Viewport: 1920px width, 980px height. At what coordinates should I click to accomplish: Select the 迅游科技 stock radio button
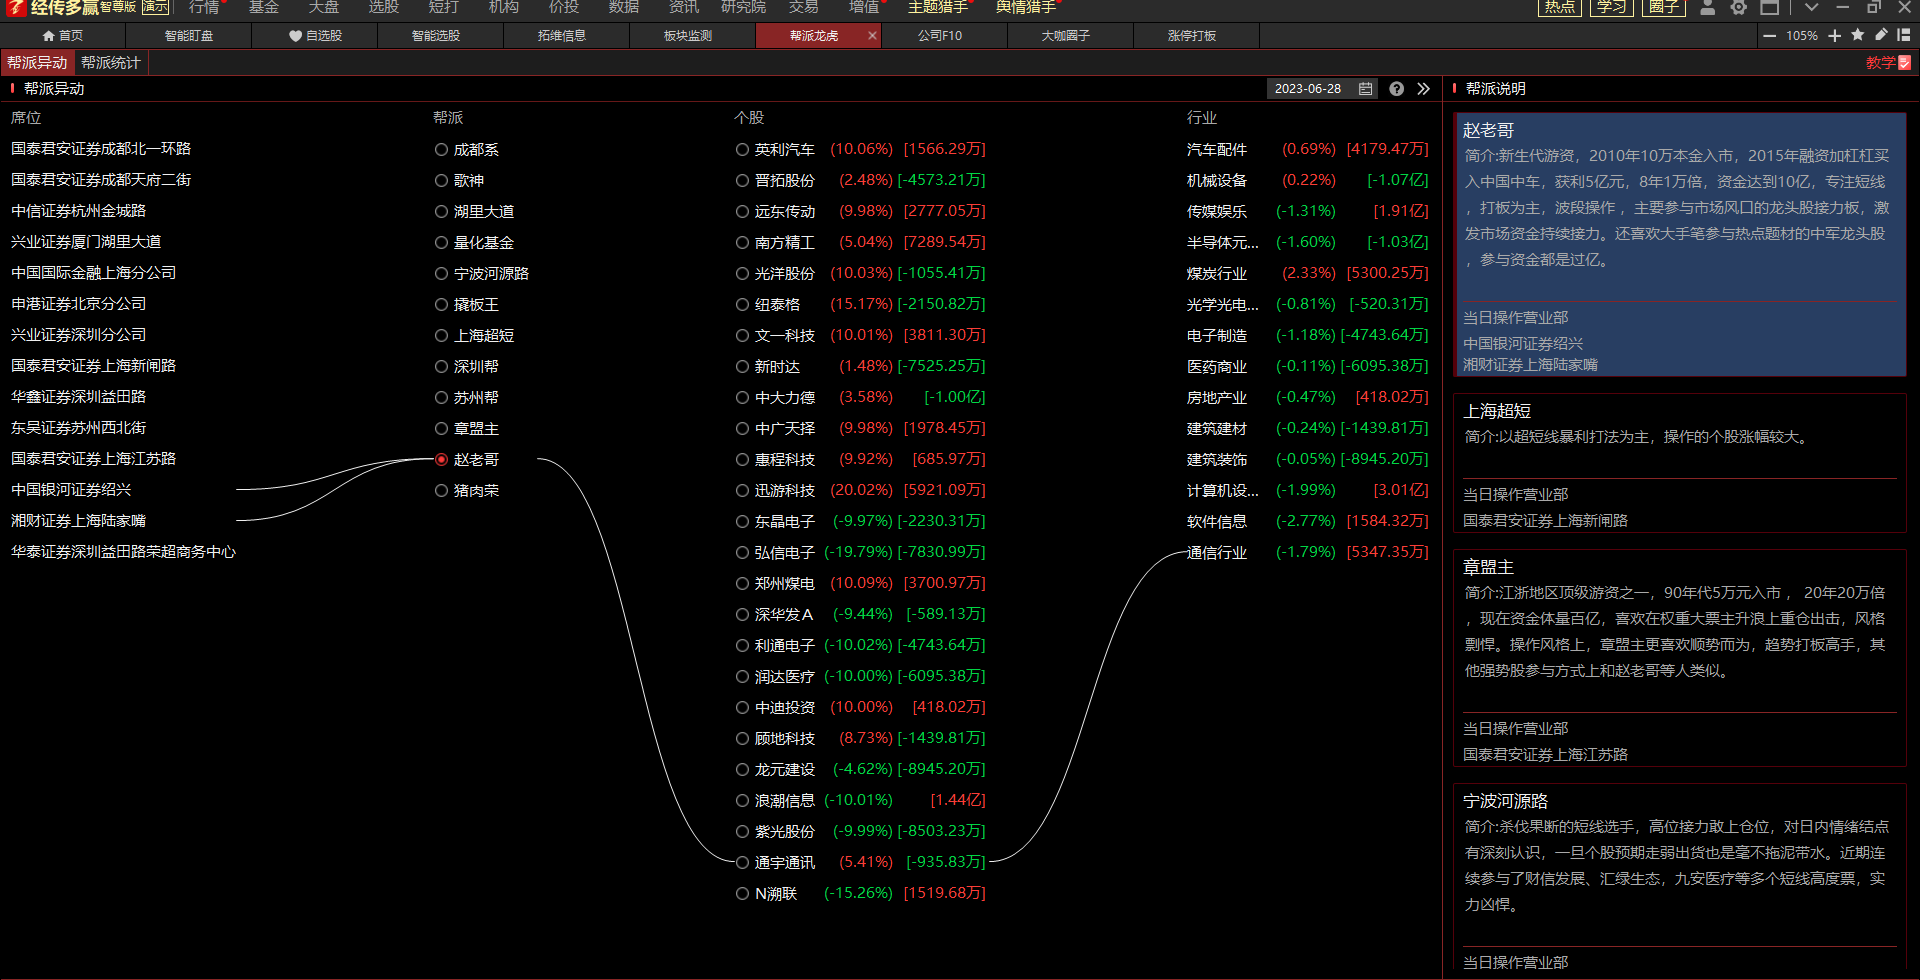tap(742, 491)
